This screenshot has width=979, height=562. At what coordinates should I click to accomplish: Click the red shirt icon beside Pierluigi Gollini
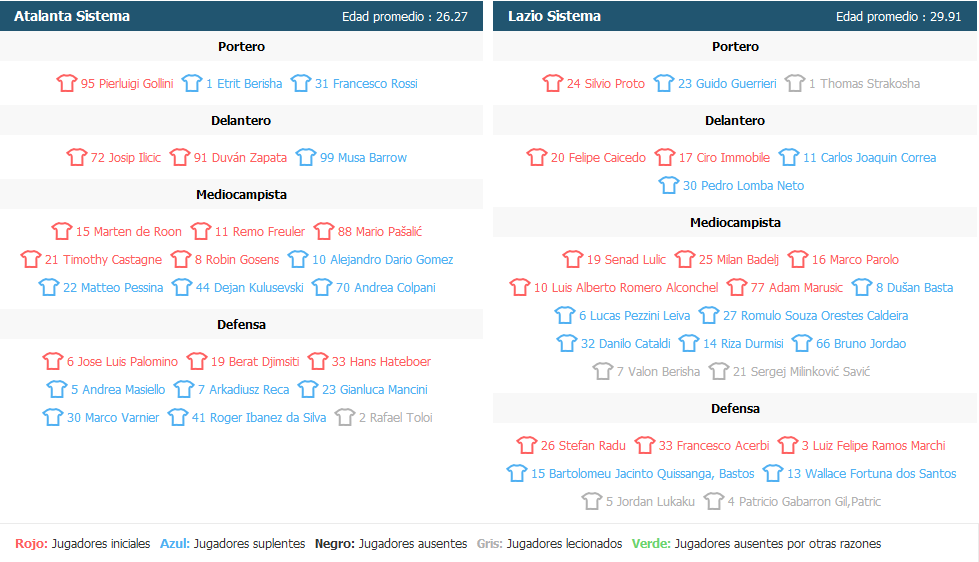[67, 84]
